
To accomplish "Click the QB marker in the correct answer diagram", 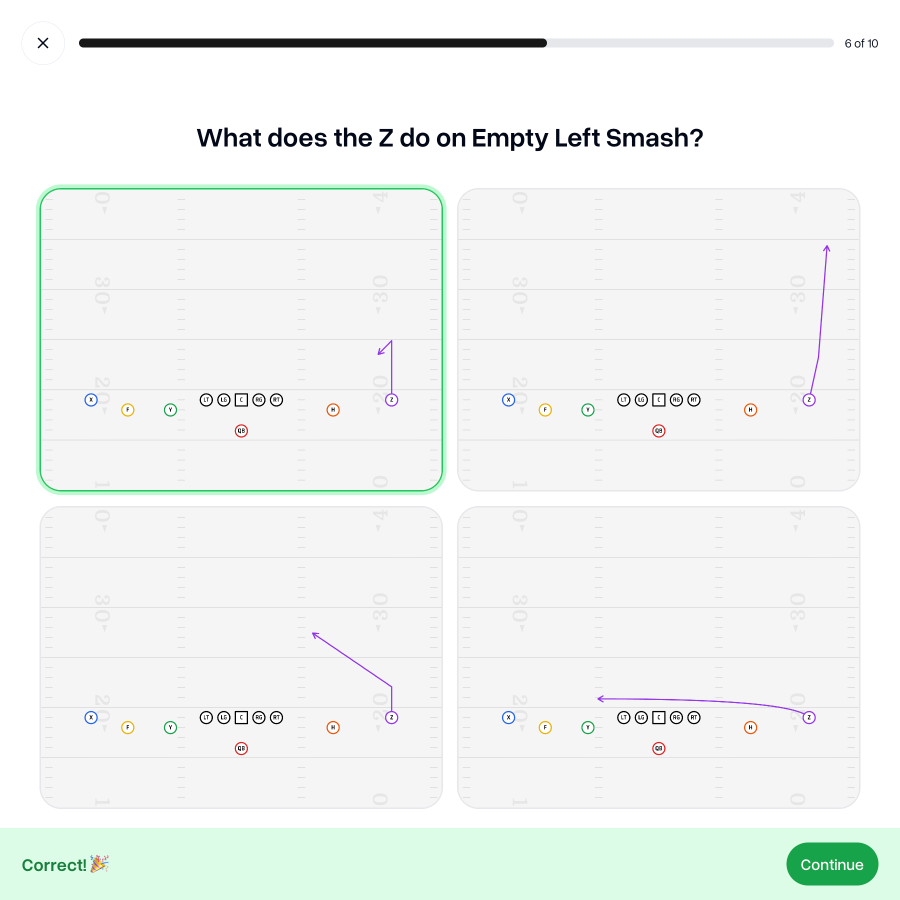I will [x=241, y=430].
